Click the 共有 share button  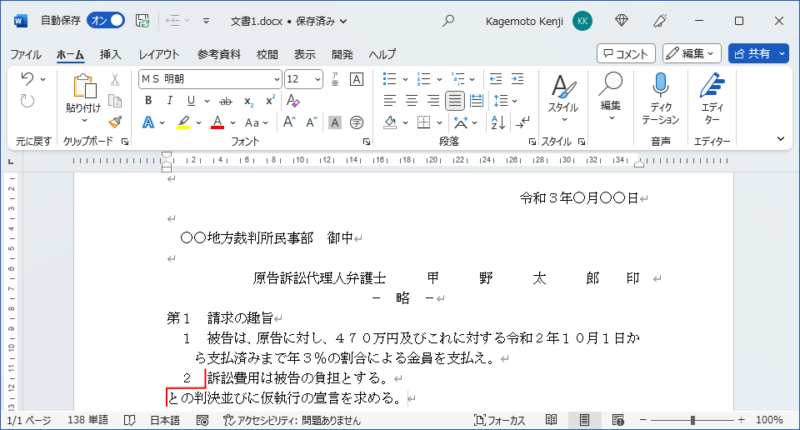click(757, 53)
